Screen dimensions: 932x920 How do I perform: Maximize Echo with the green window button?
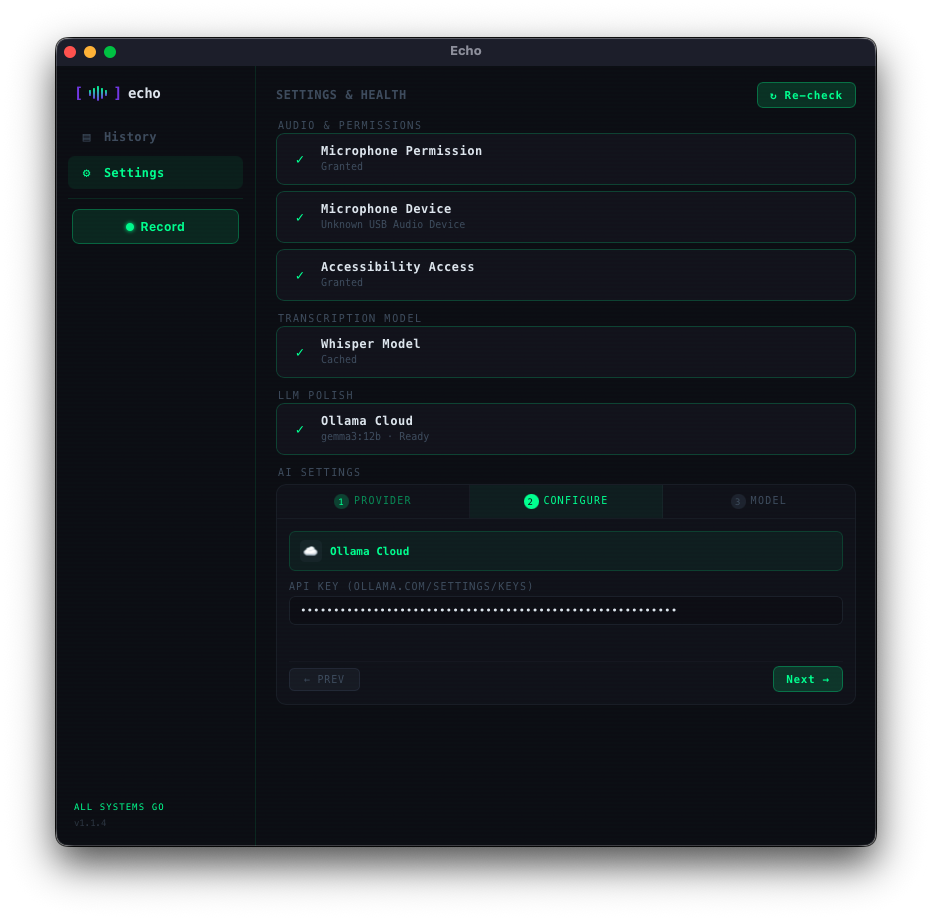coord(110,52)
